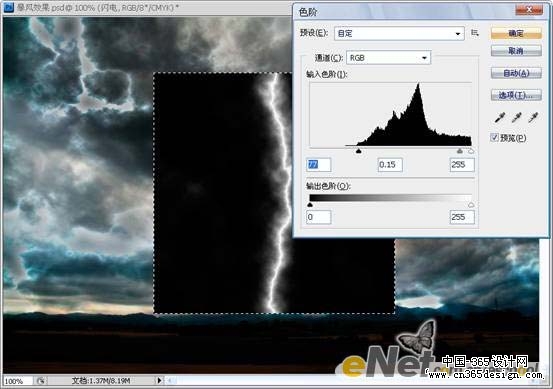Screen dimensions: 553x389
Task: Select the gray point eyedropper
Action: (516, 117)
